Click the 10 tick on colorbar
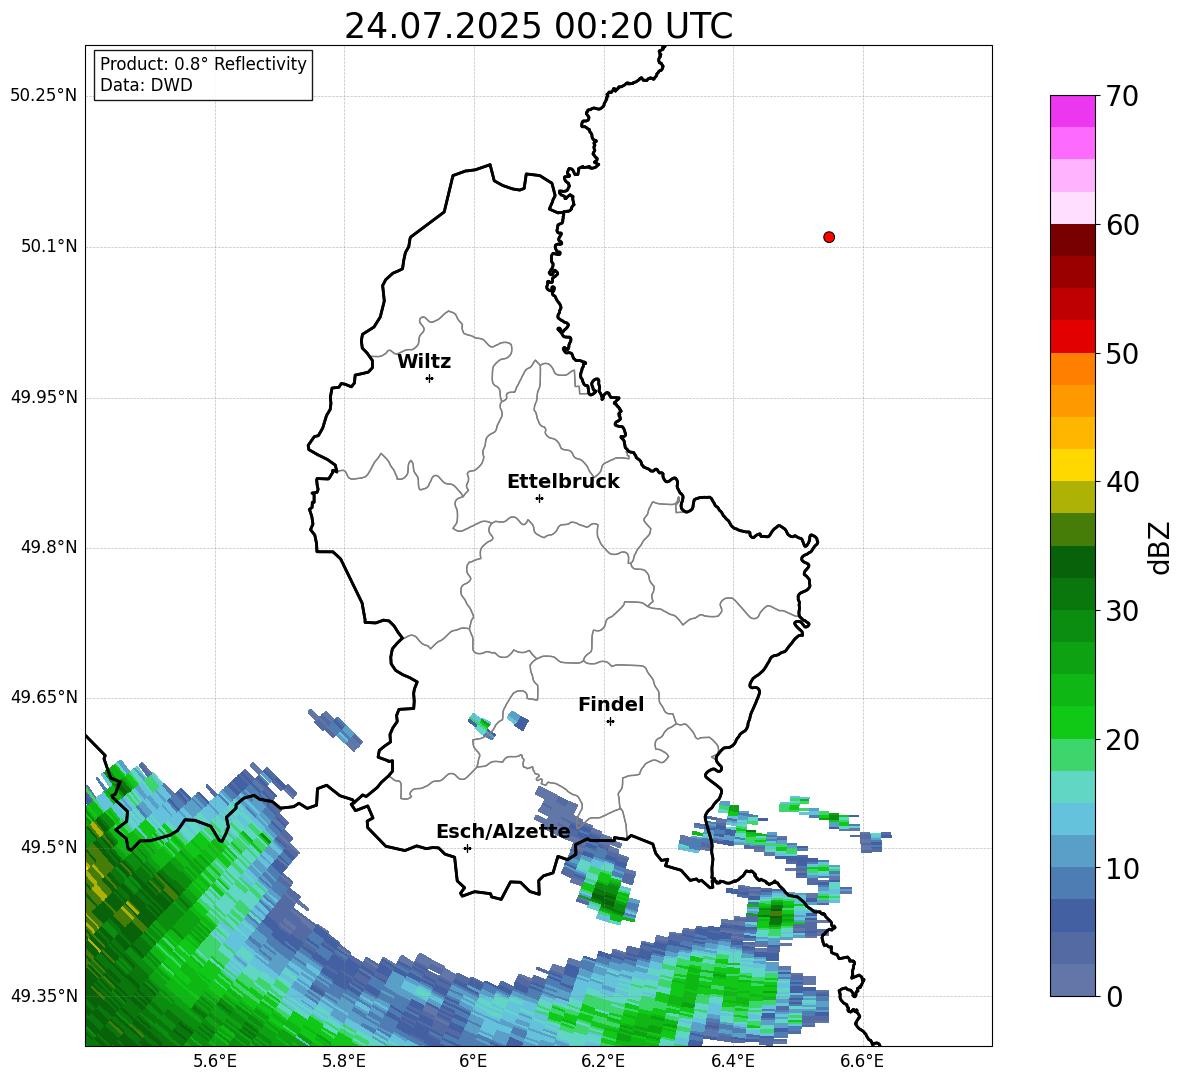This screenshot has width=1184, height=1081. coord(1122,868)
